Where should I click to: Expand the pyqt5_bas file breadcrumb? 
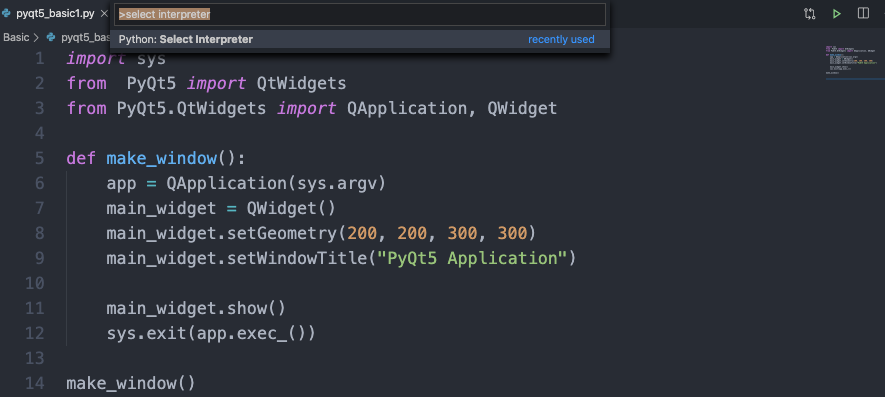pyautogui.click(x=85, y=38)
